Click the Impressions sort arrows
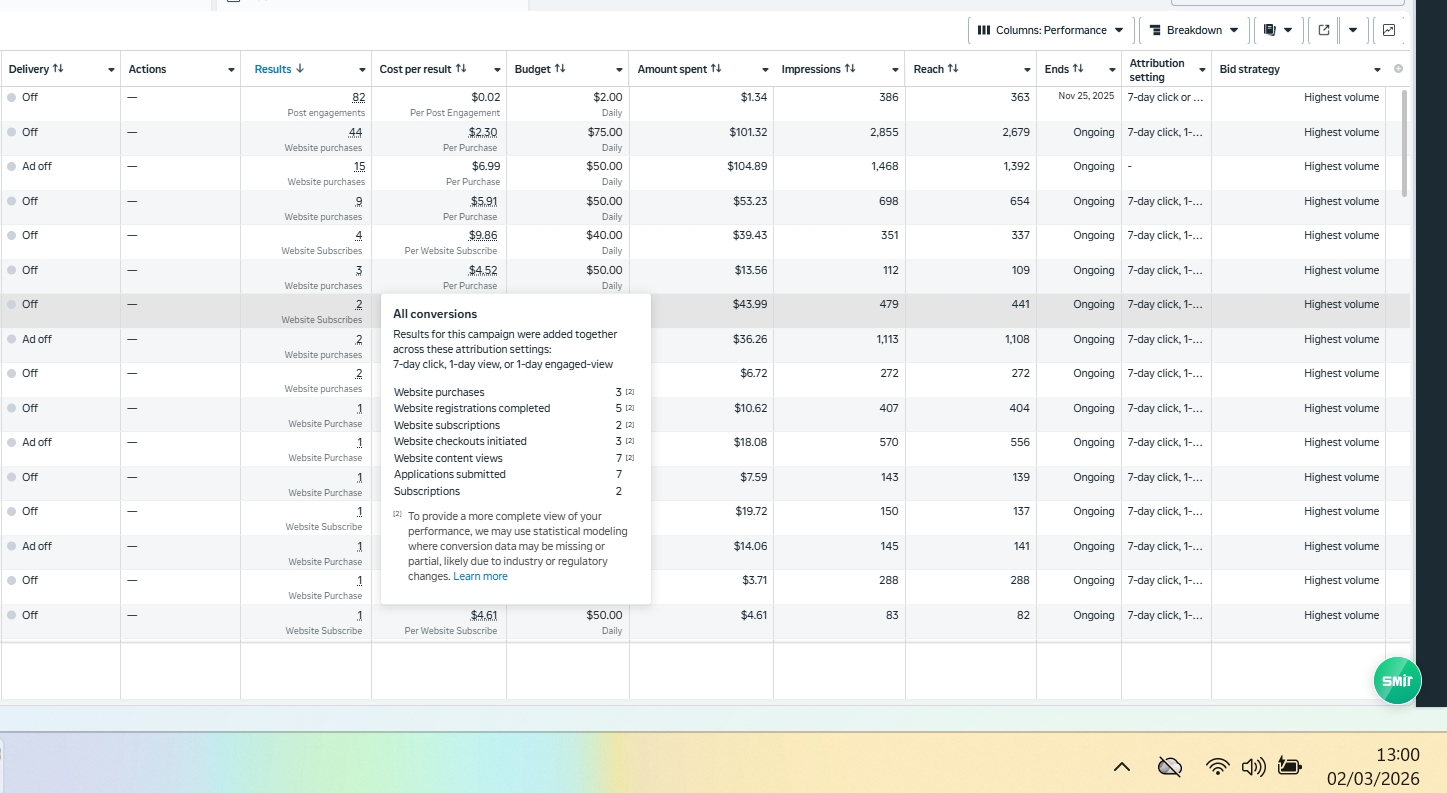The image size is (1447, 793). [850, 69]
